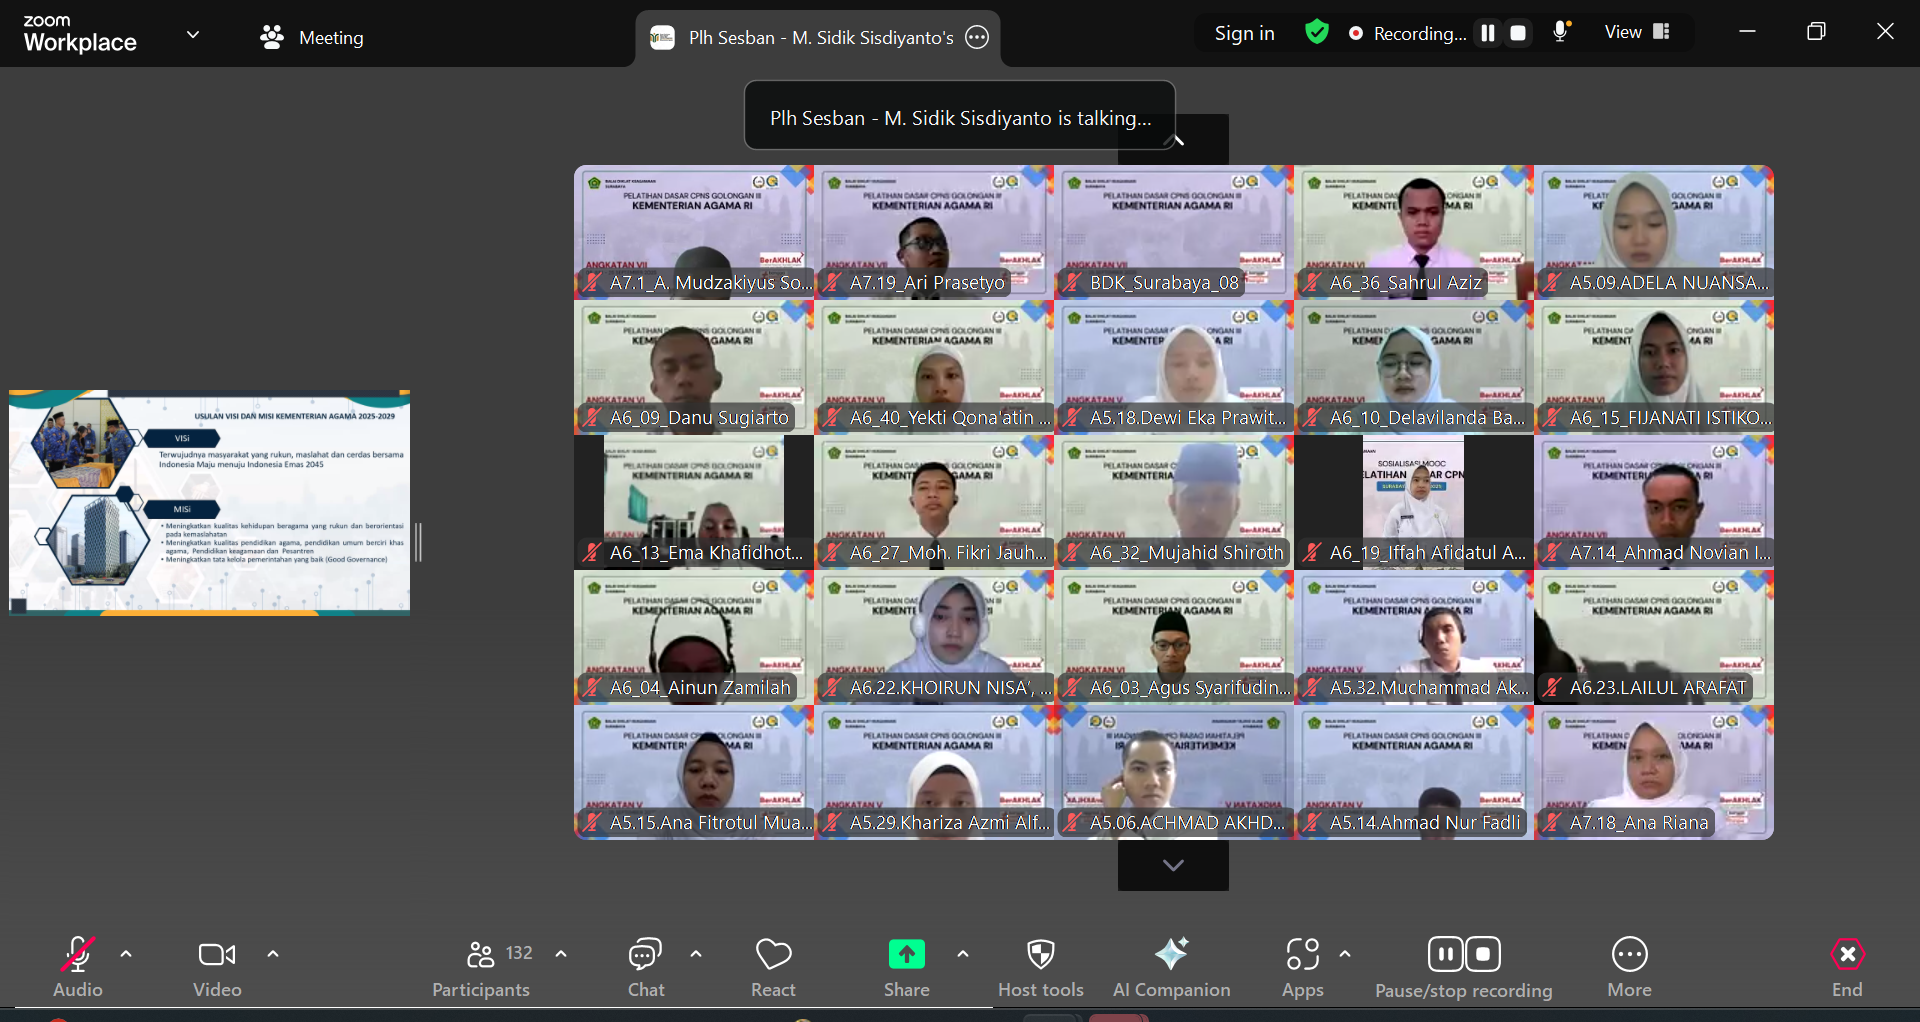The image size is (1920, 1022).
Task: Click the green Share screen icon
Action: pos(906,955)
